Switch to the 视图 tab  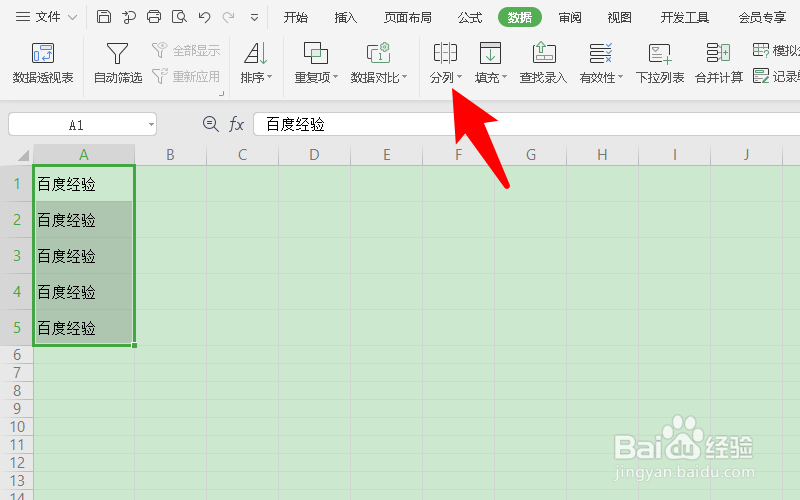[x=619, y=18]
